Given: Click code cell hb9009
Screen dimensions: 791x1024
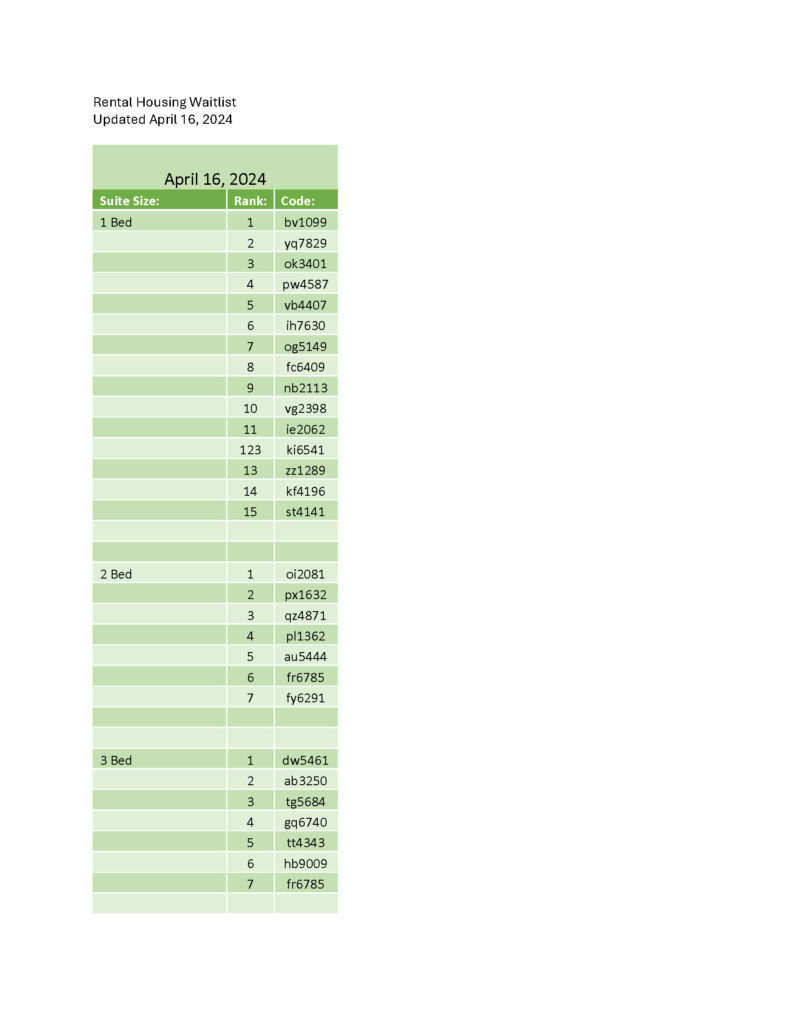Looking at the screenshot, I should pyautogui.click(x=306, y=863).
